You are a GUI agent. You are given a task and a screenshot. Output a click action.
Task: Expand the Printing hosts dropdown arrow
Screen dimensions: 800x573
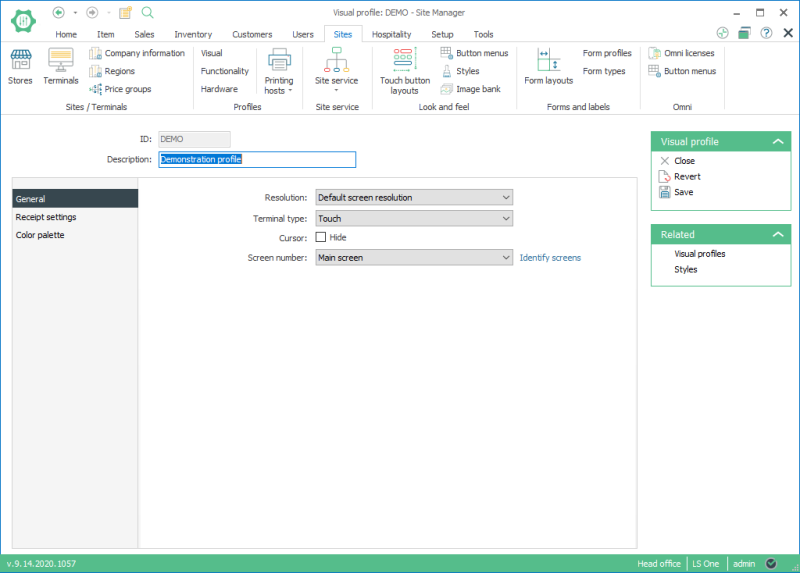tap(290, 91)
